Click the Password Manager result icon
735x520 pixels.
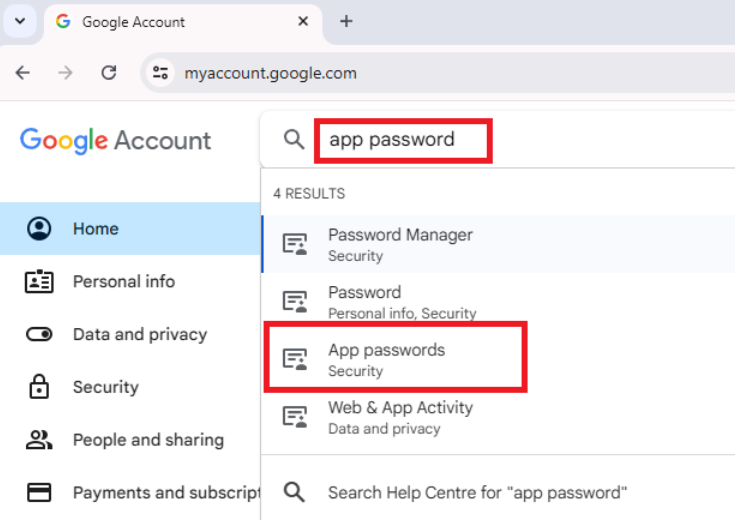point(295,244)
